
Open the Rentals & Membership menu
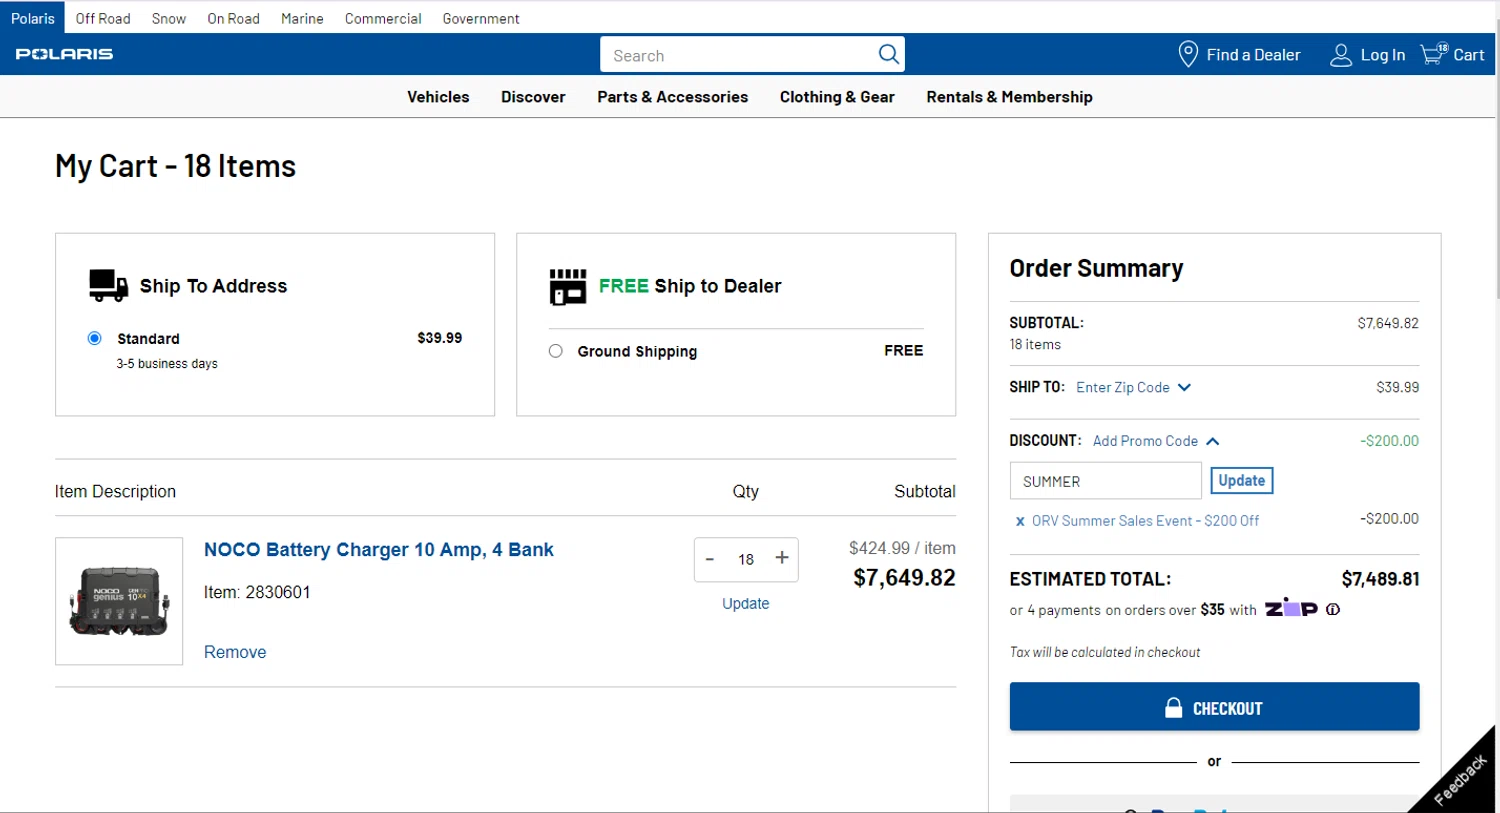(x=1009, y=97)
